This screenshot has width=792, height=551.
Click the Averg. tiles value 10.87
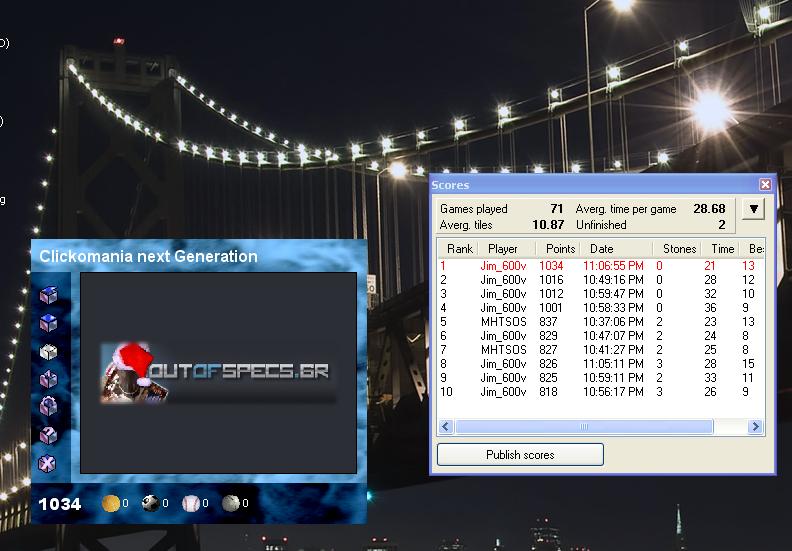[548, 225]
